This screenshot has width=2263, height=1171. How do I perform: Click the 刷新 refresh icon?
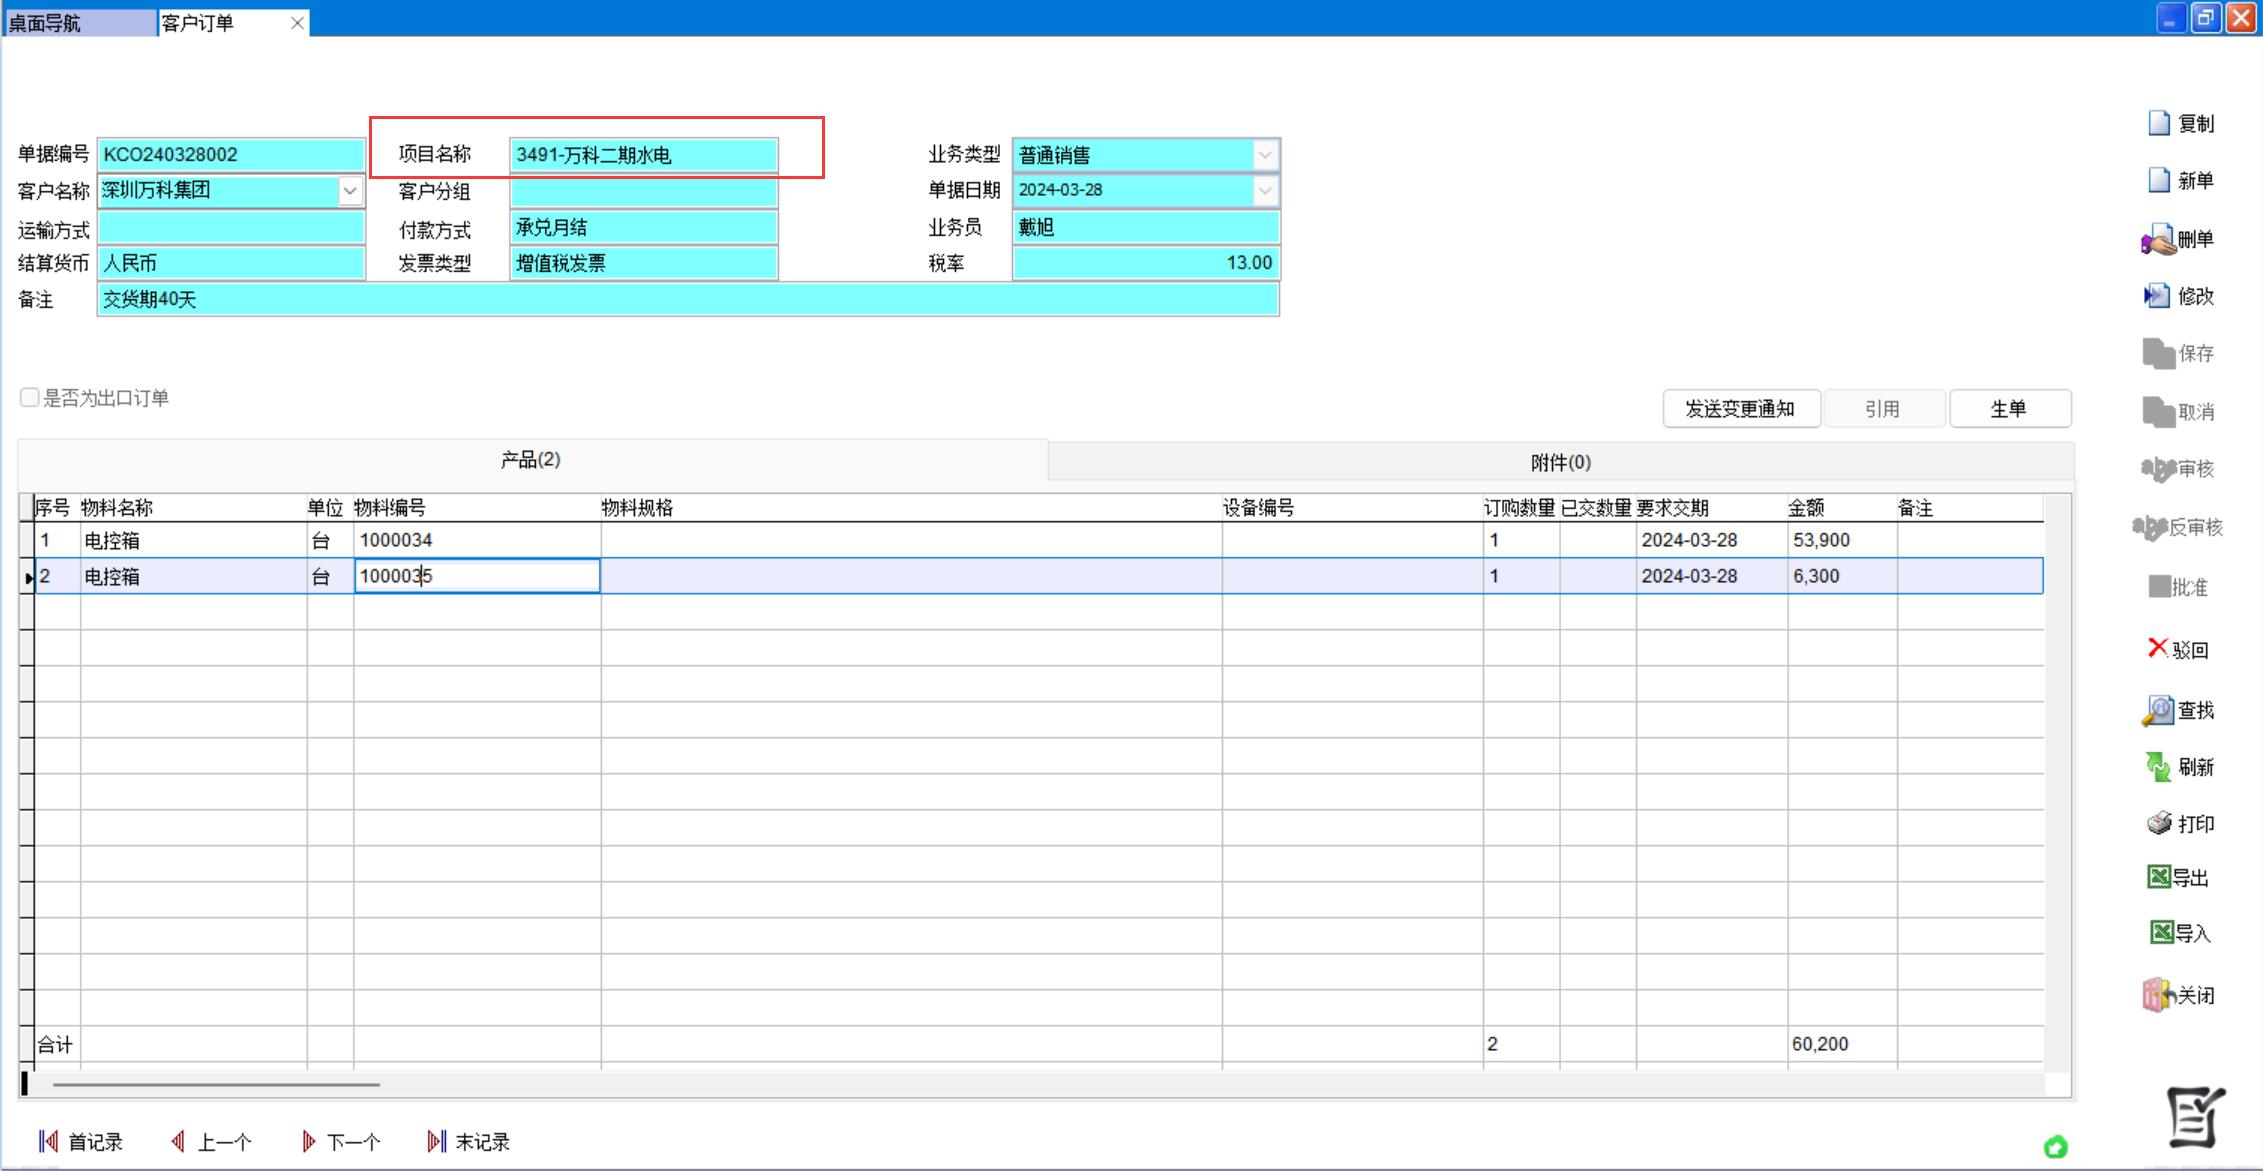click(x=2159, y=767)
